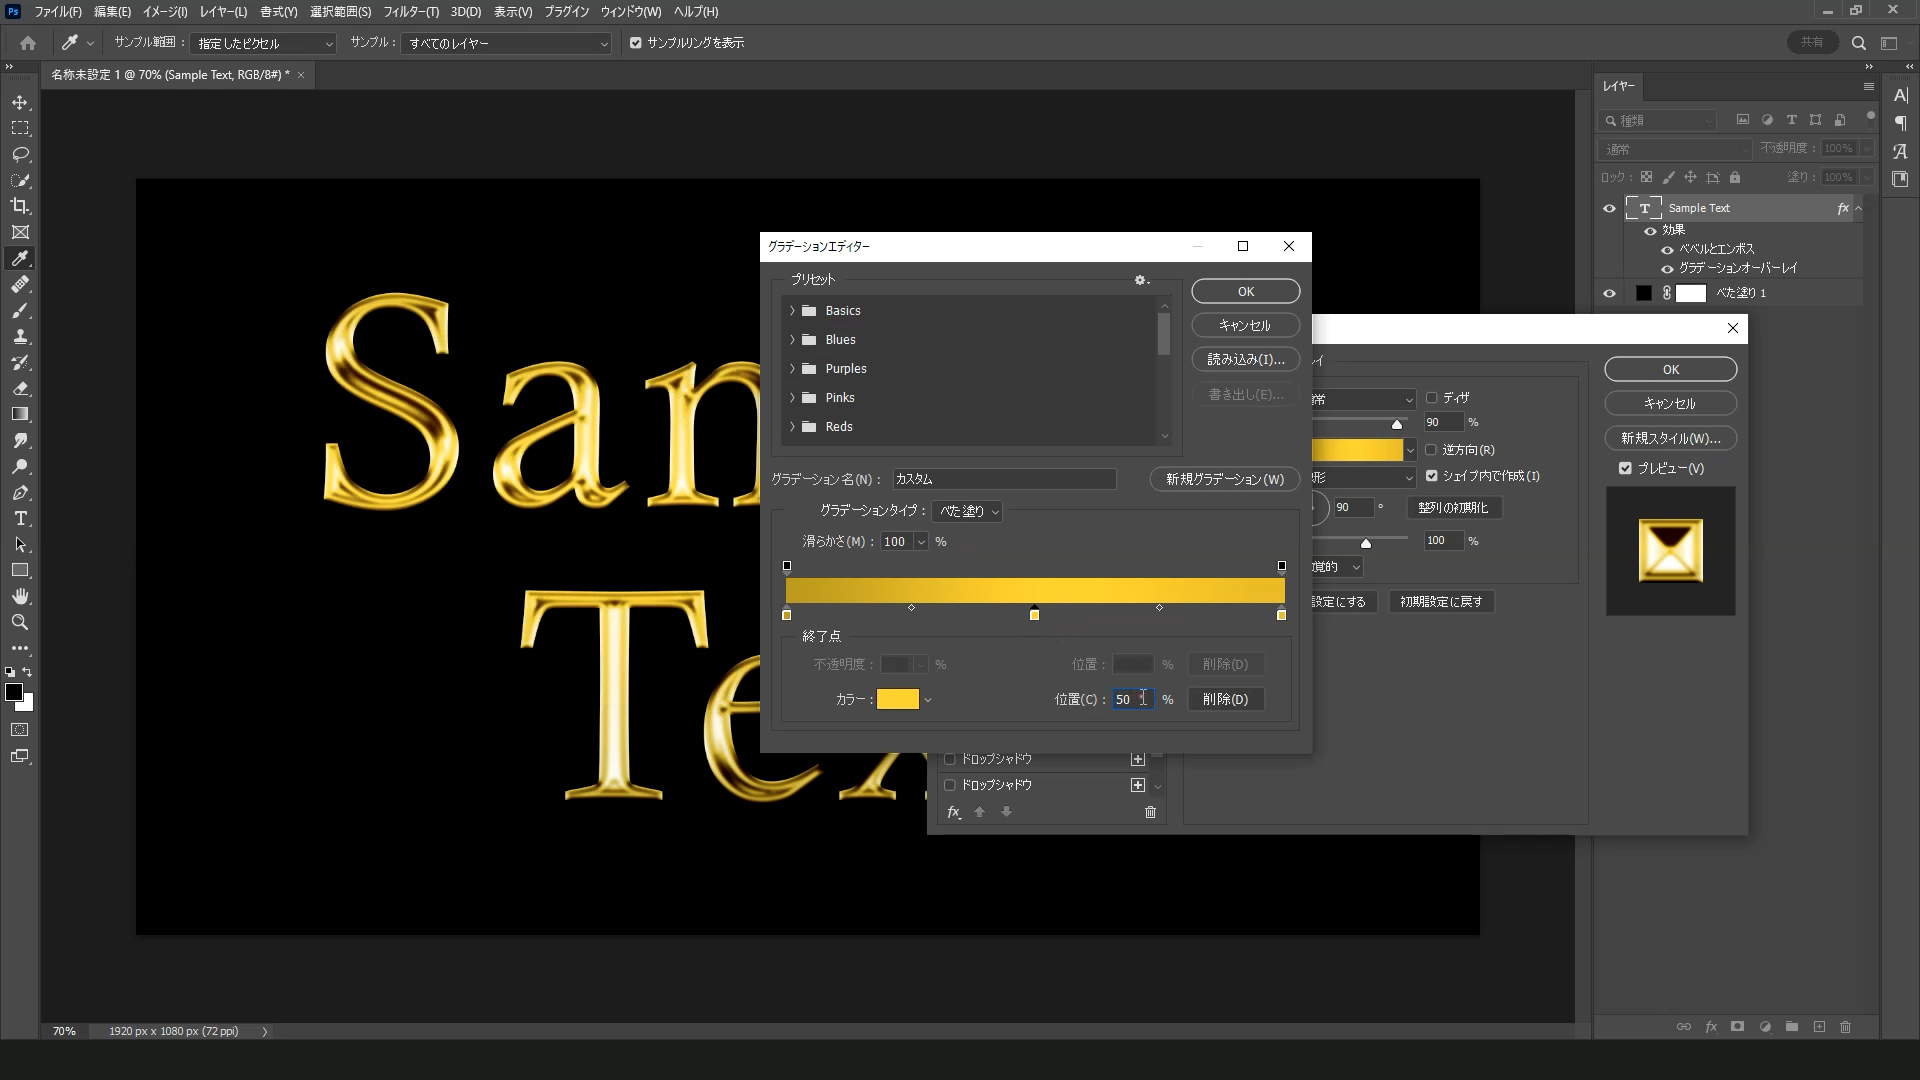The image size is (1920, 1080).
Task: Select the Move tool
Action: 20,103
